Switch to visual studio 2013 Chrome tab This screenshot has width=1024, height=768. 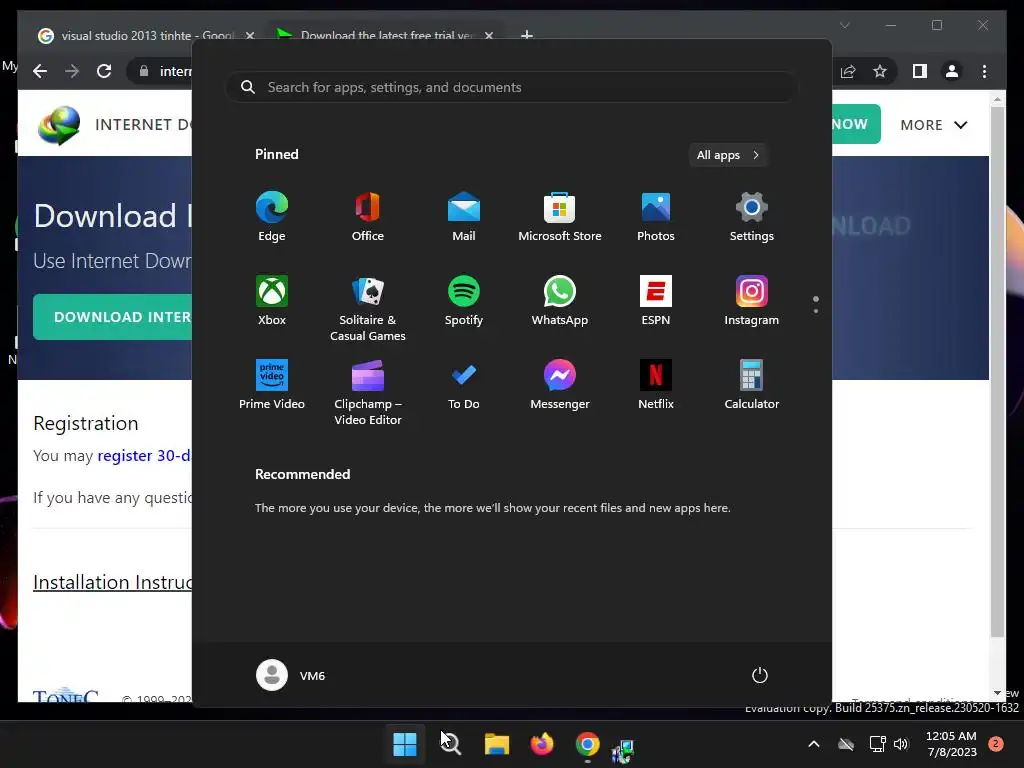coord(146,35)
